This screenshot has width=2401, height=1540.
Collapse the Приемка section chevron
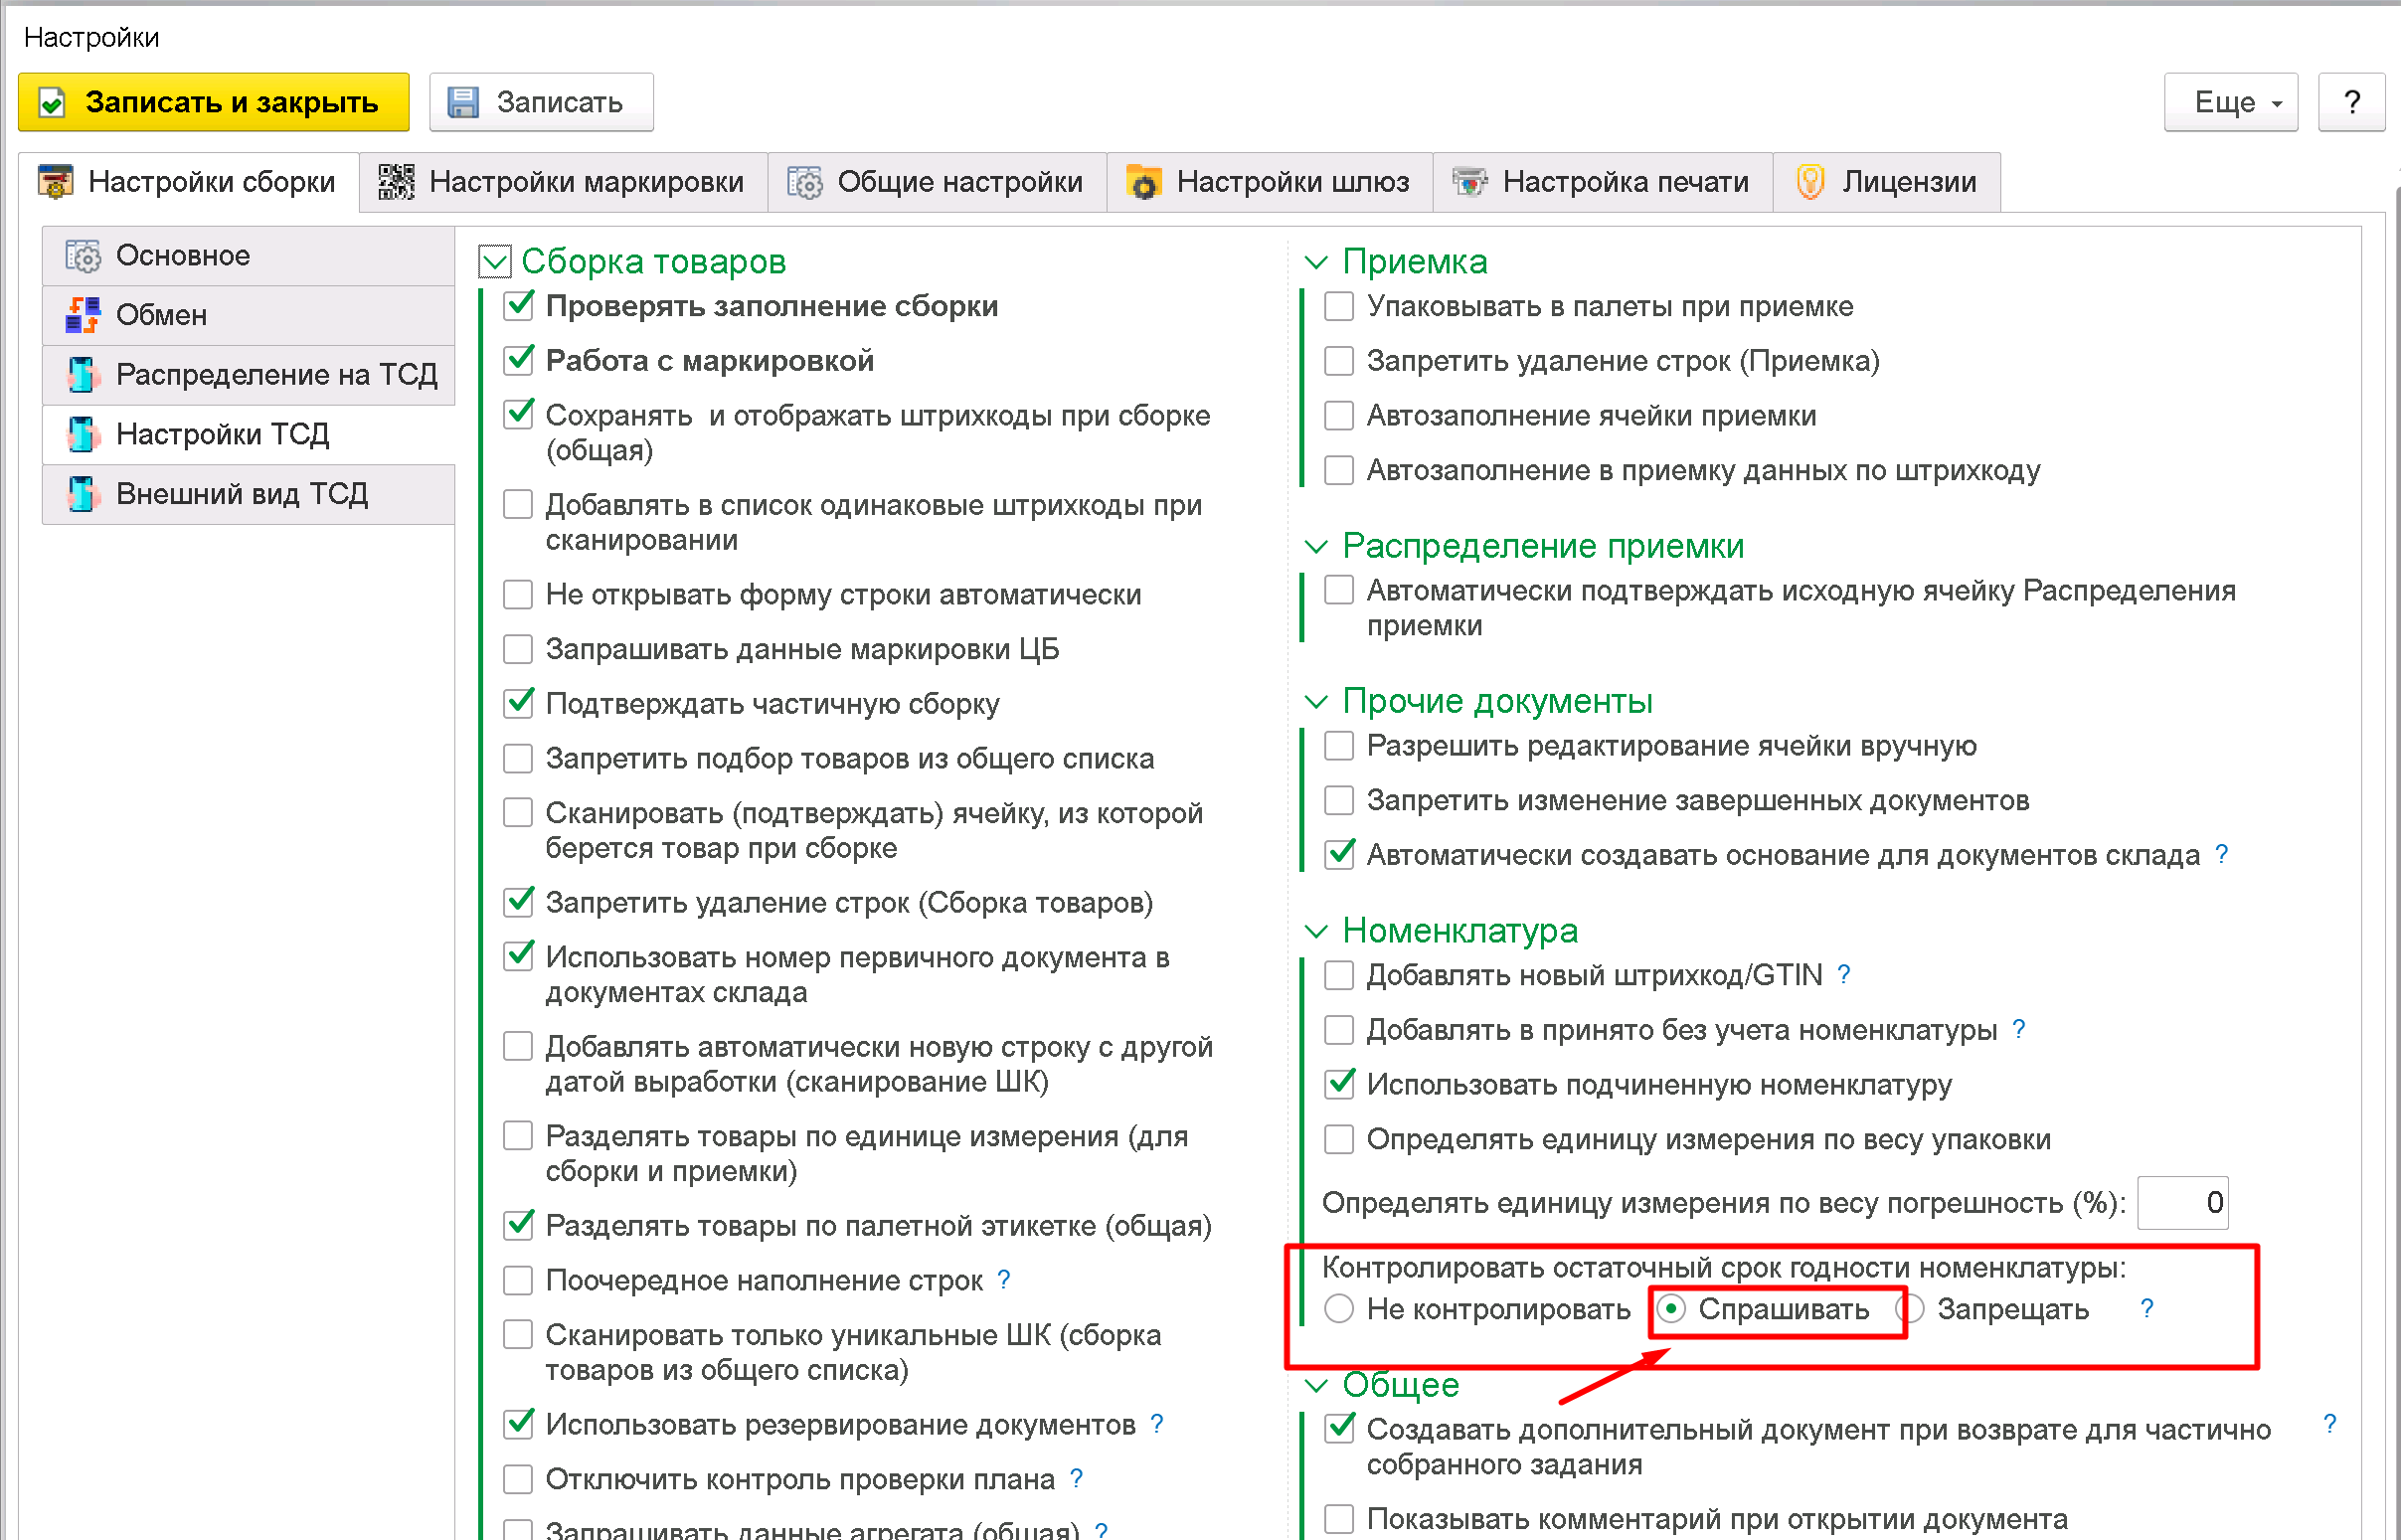coord(1317,262)
